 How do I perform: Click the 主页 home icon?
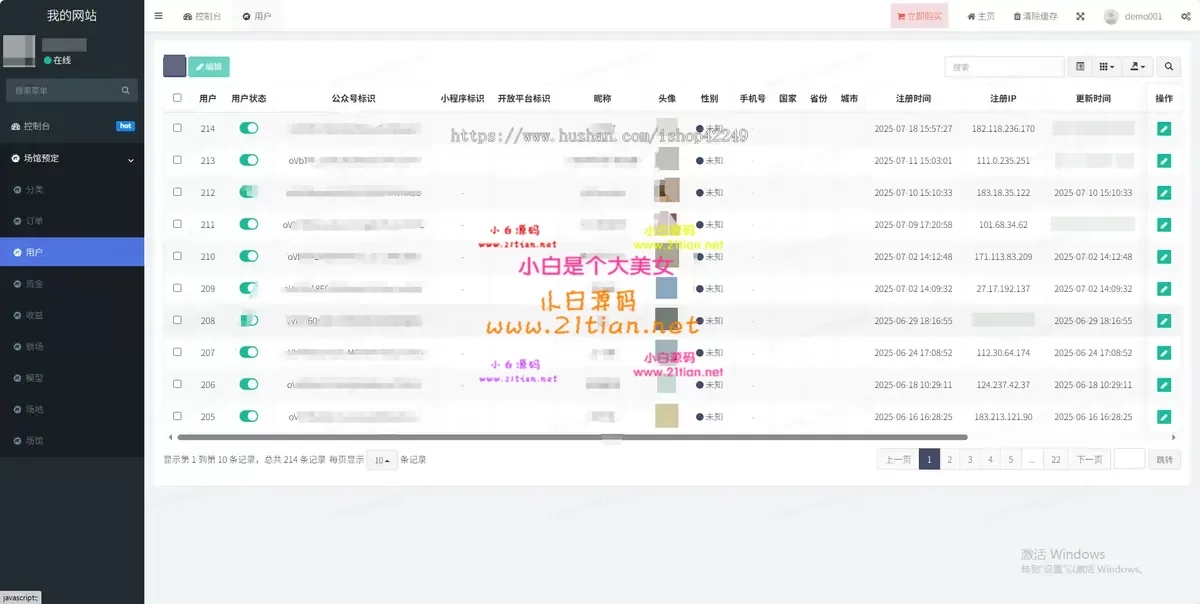(972, 15)
